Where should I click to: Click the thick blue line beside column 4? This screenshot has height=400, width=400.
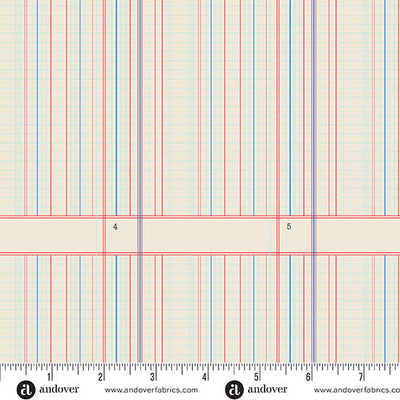[140, 181]
